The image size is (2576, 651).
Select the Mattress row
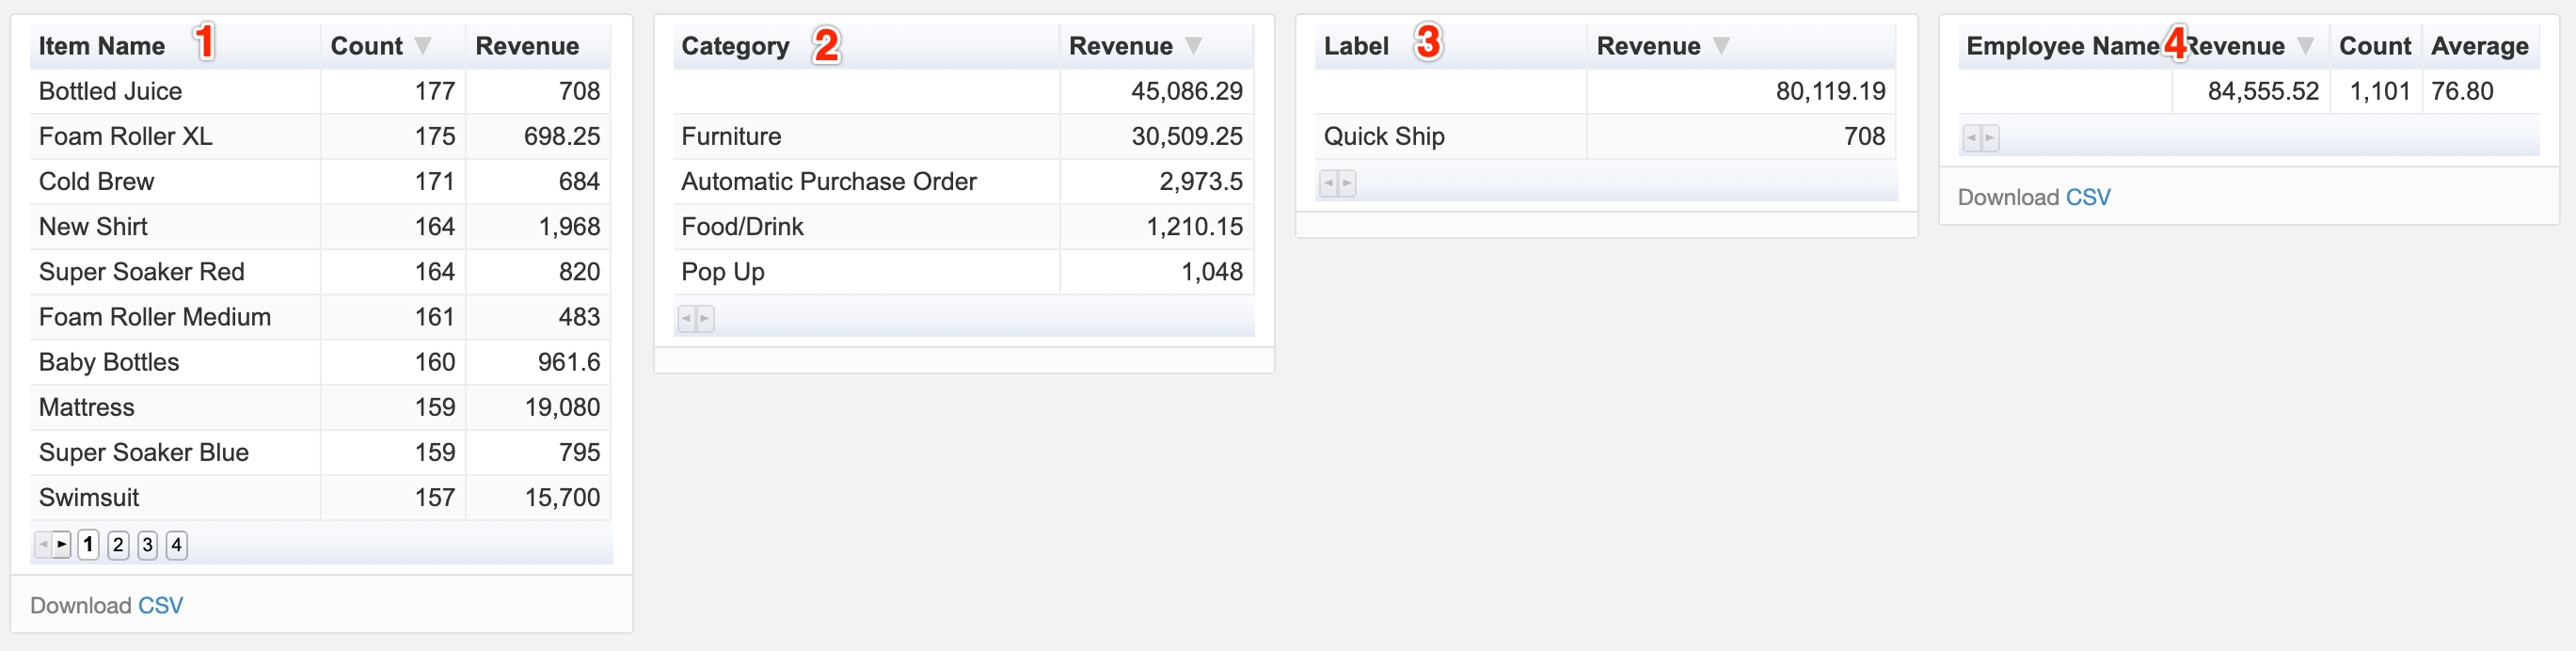click(x=320, y=407)
